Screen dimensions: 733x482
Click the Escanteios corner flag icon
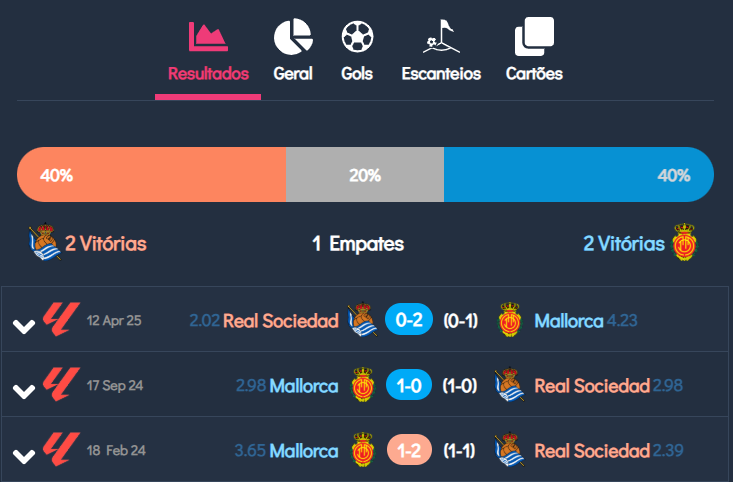click(441, 37)
